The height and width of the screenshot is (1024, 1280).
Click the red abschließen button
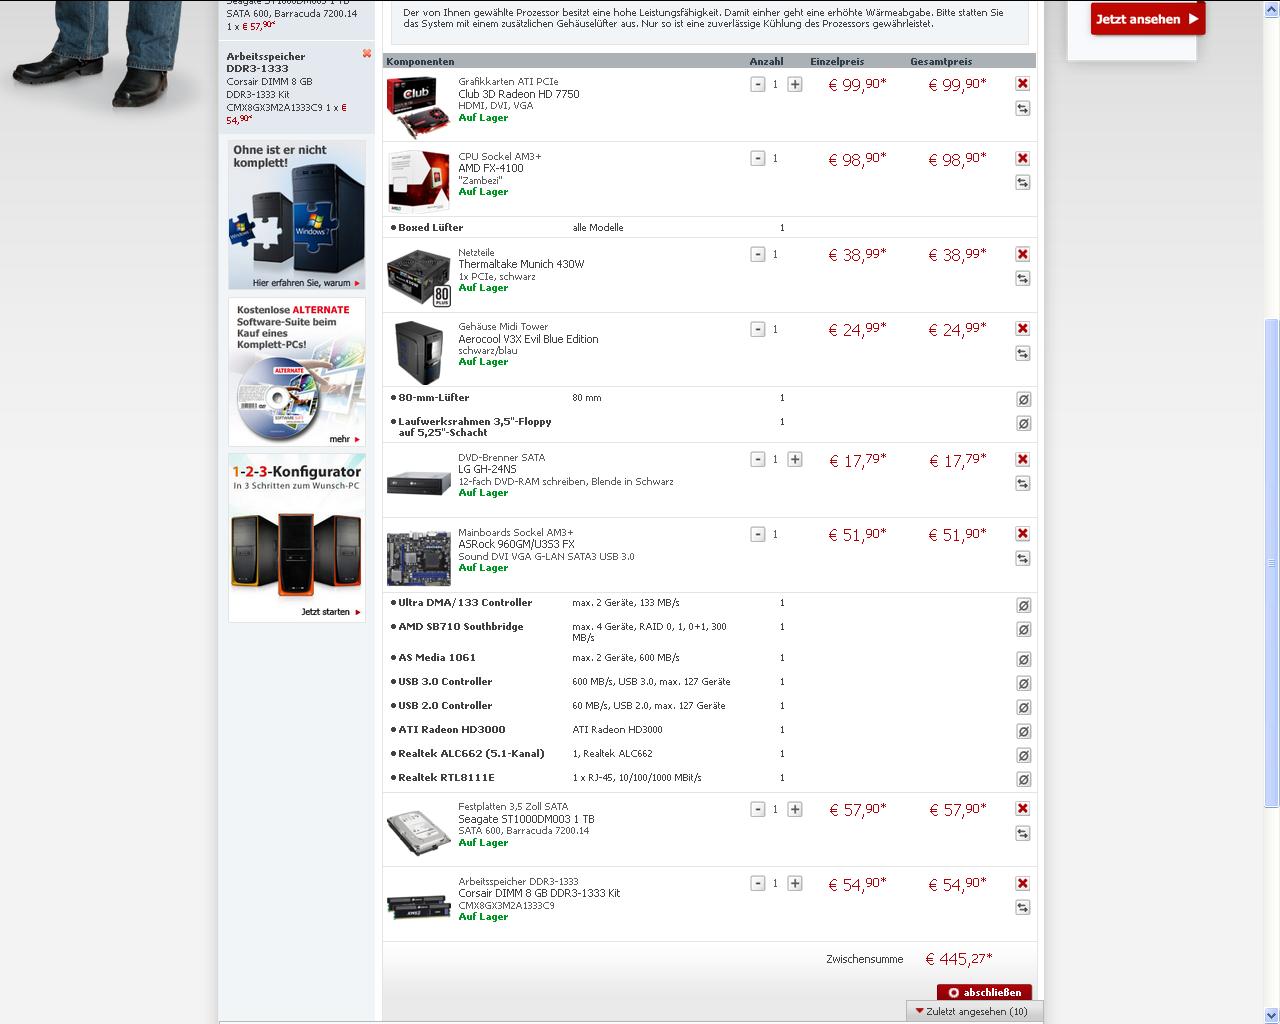click(984, 992)
